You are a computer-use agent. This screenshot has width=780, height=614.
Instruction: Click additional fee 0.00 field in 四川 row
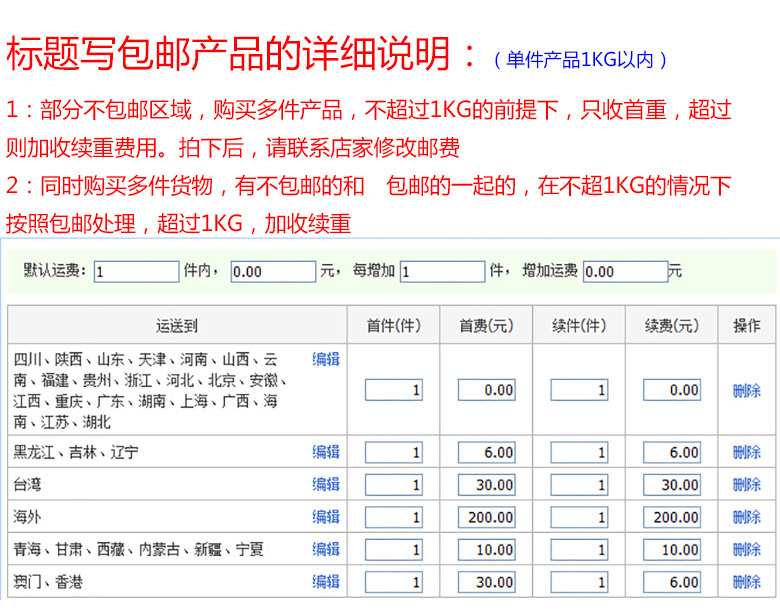[x=672, y=390]
